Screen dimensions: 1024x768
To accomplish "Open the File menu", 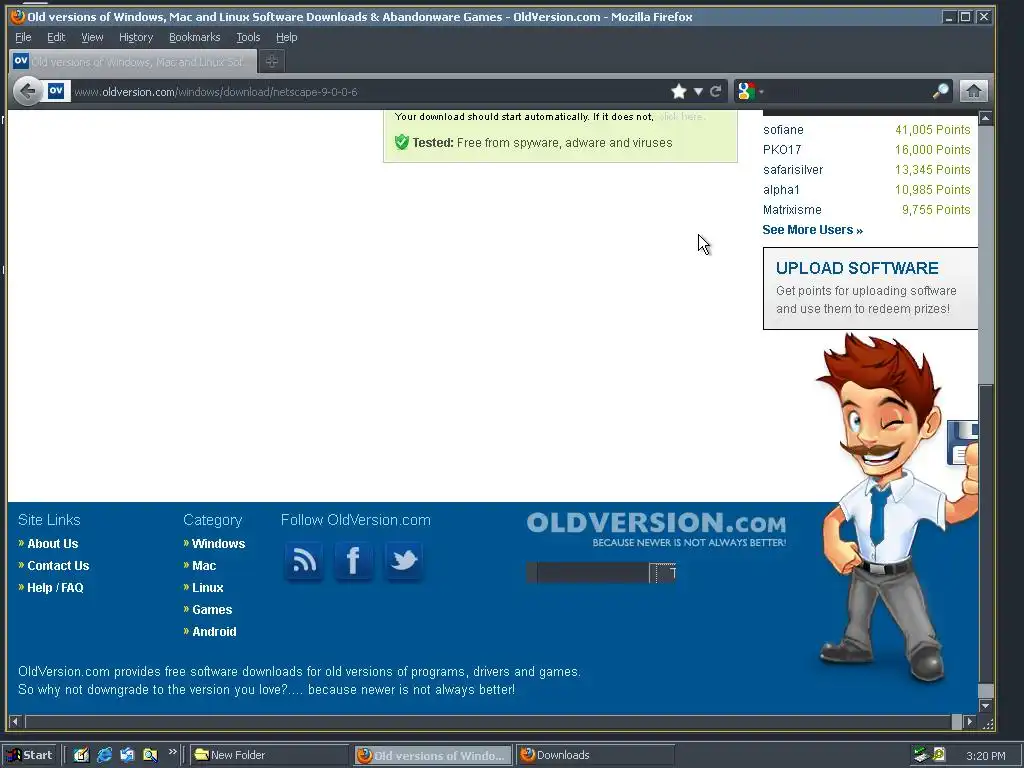I will pos(23,37).
